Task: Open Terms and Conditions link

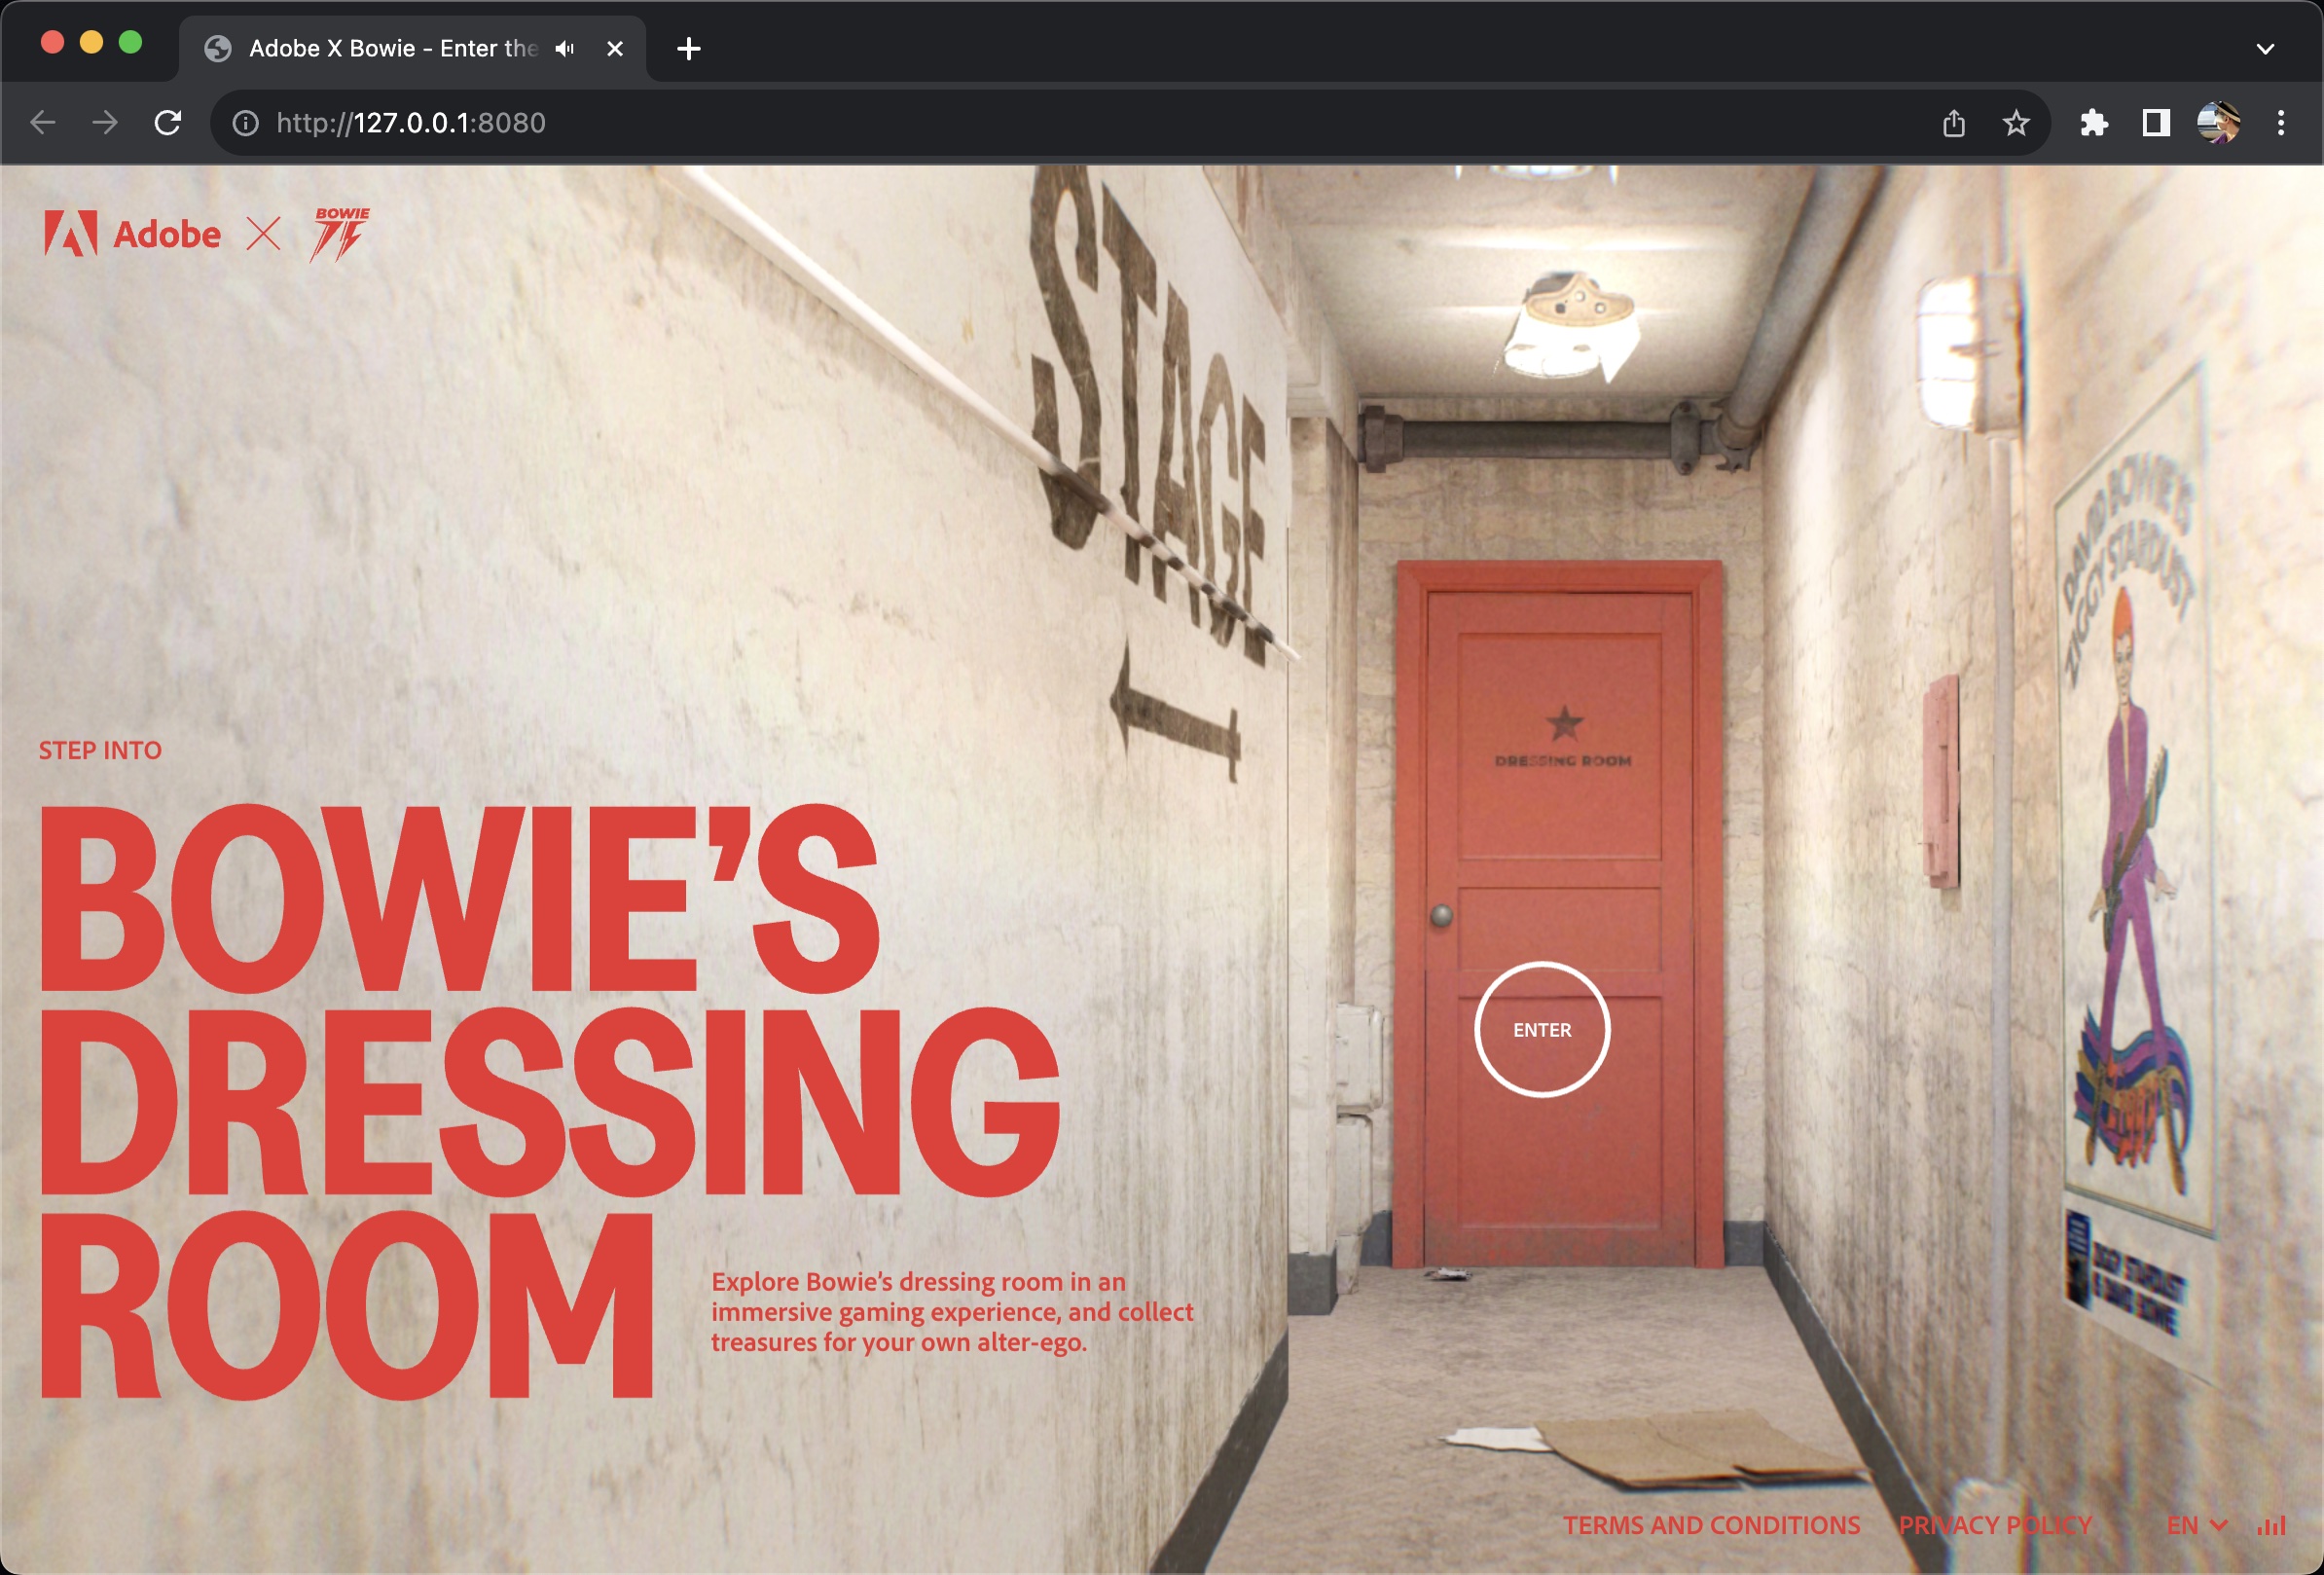Action: [x=1711, y=1525]
